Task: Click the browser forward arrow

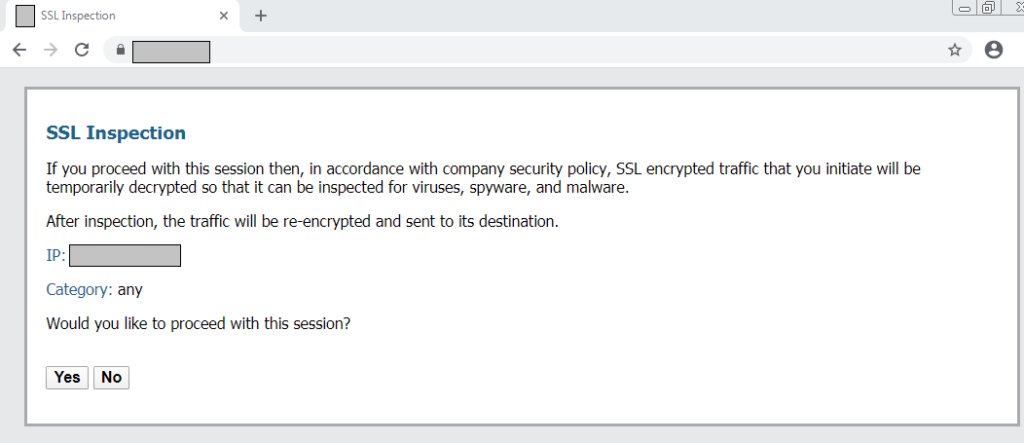Action: point(50,50)
